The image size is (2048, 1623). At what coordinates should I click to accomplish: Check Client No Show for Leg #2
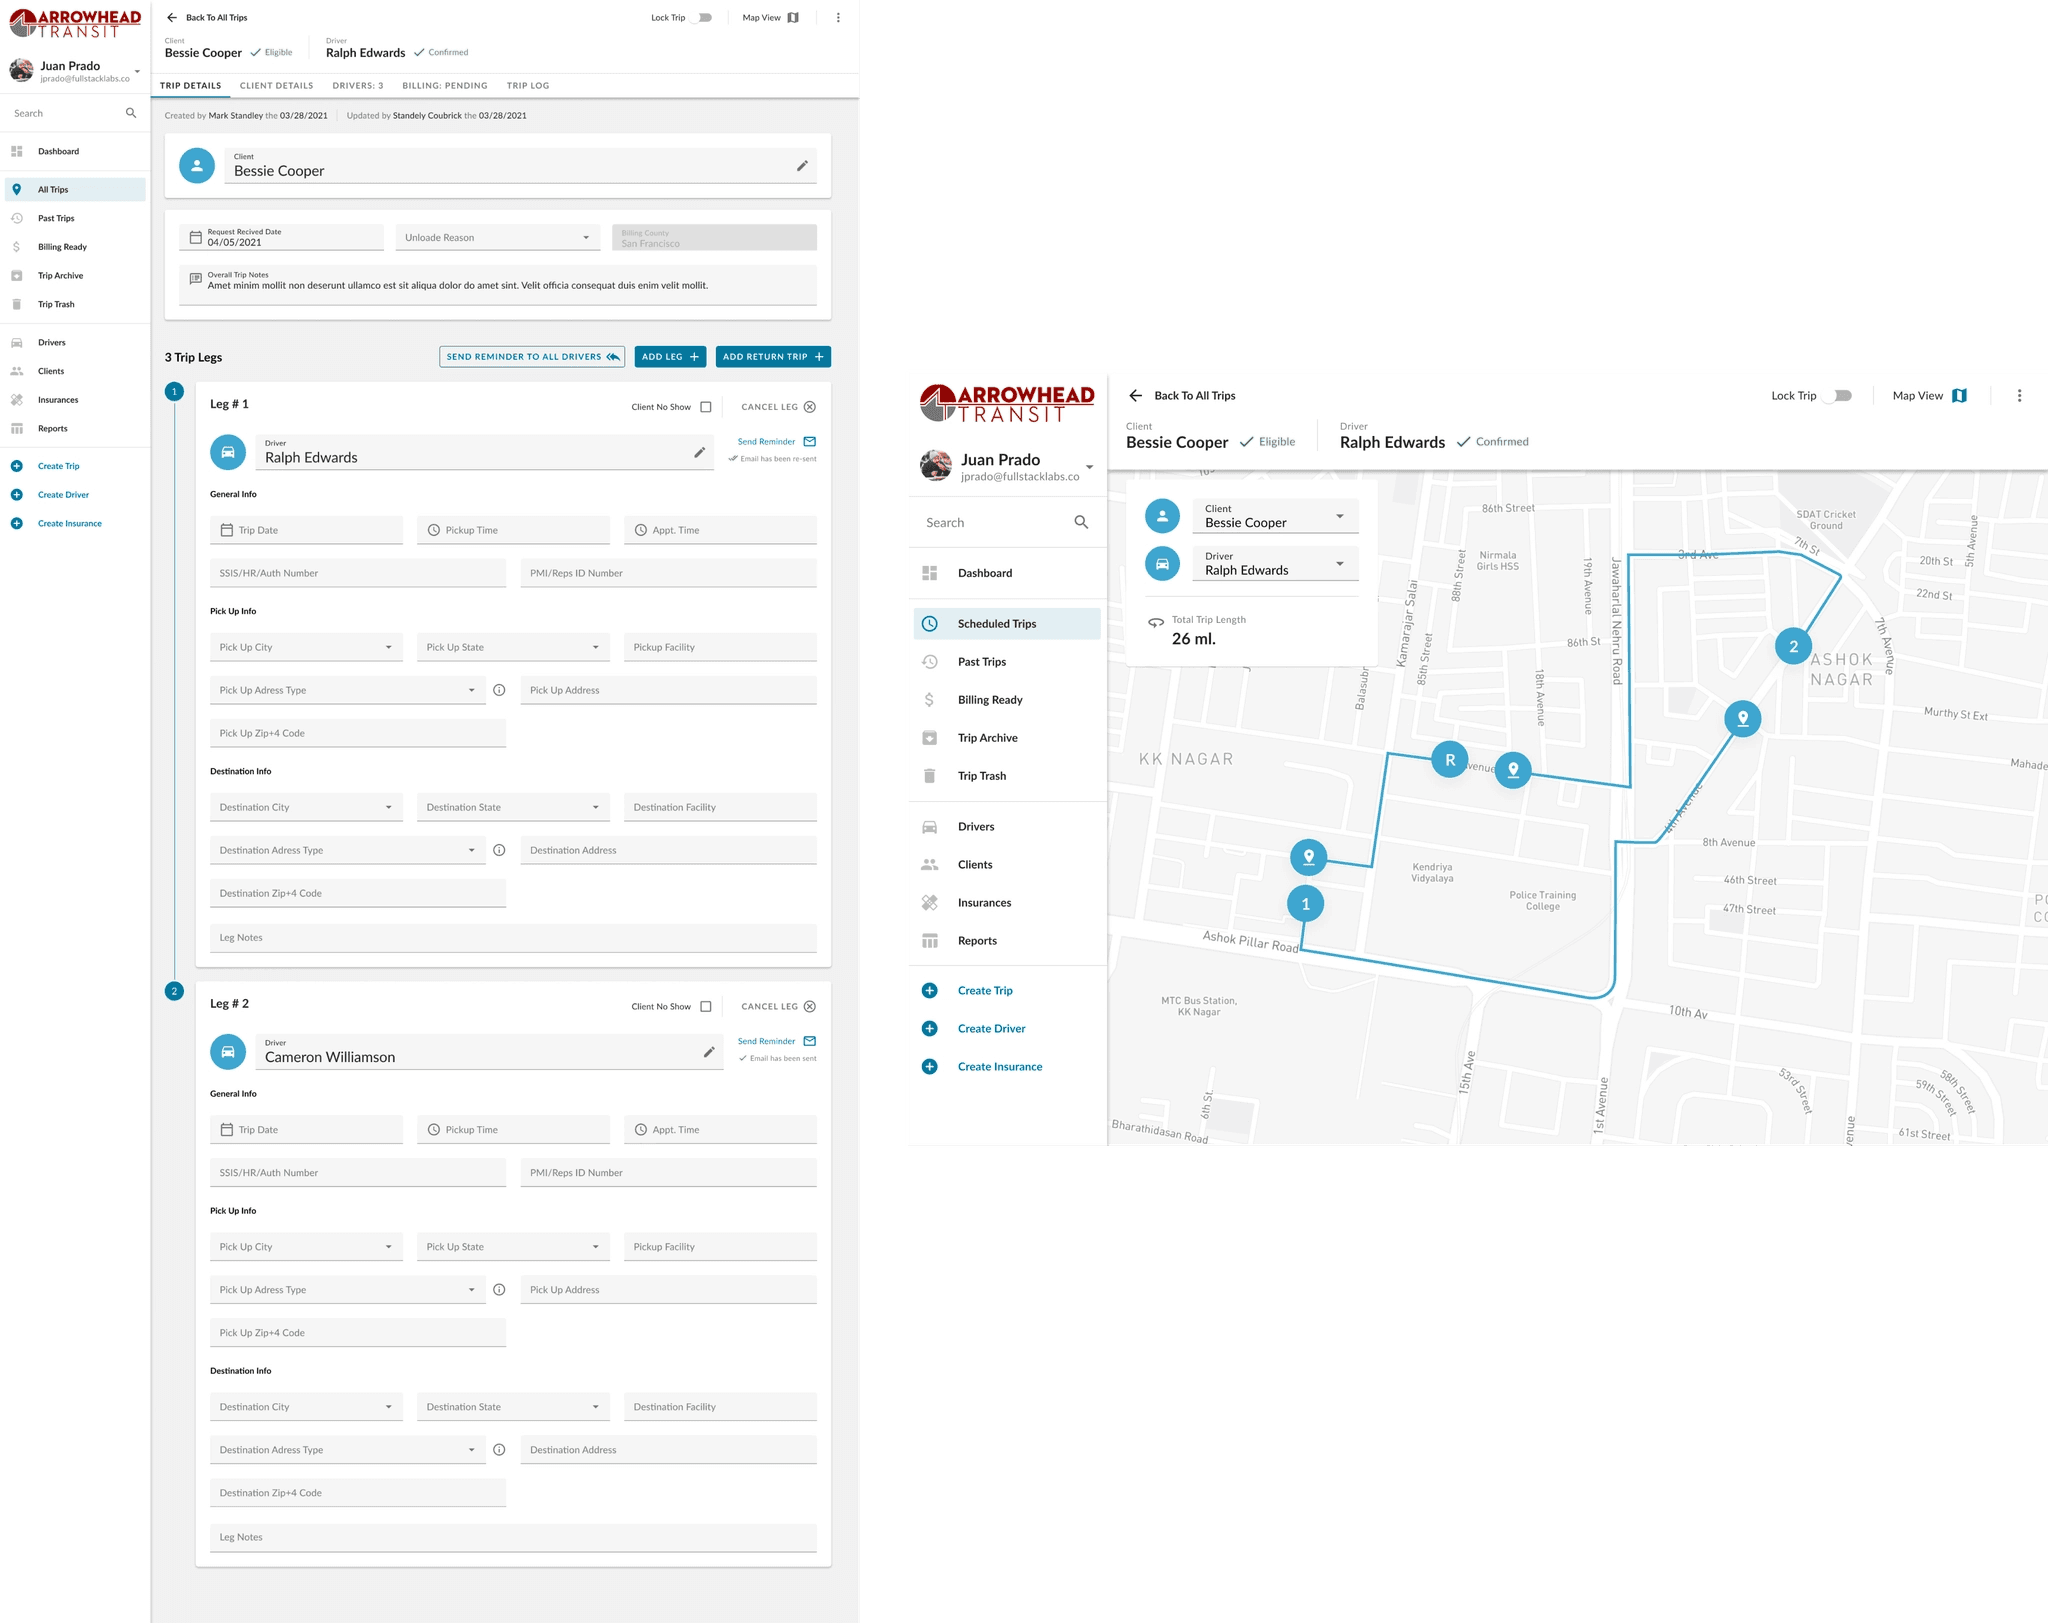tap(706, 1006)
